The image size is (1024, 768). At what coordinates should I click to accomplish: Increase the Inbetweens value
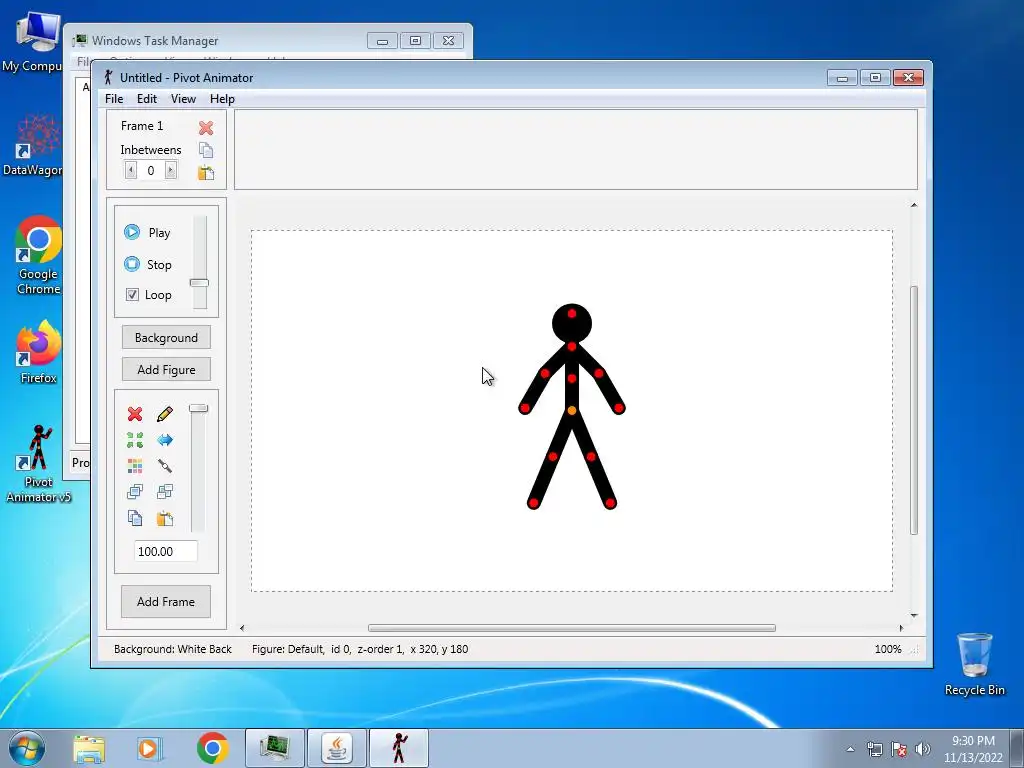(170, 170)
